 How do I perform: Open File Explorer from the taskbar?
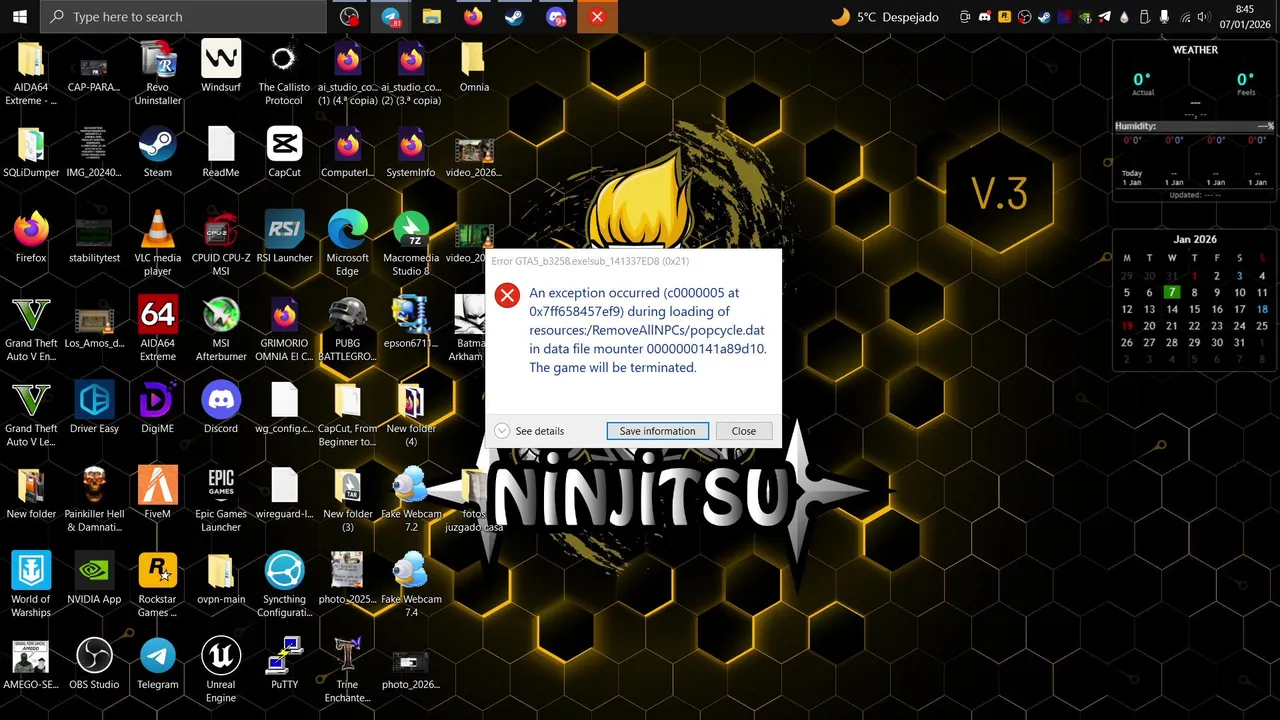[x=432, y=16]
